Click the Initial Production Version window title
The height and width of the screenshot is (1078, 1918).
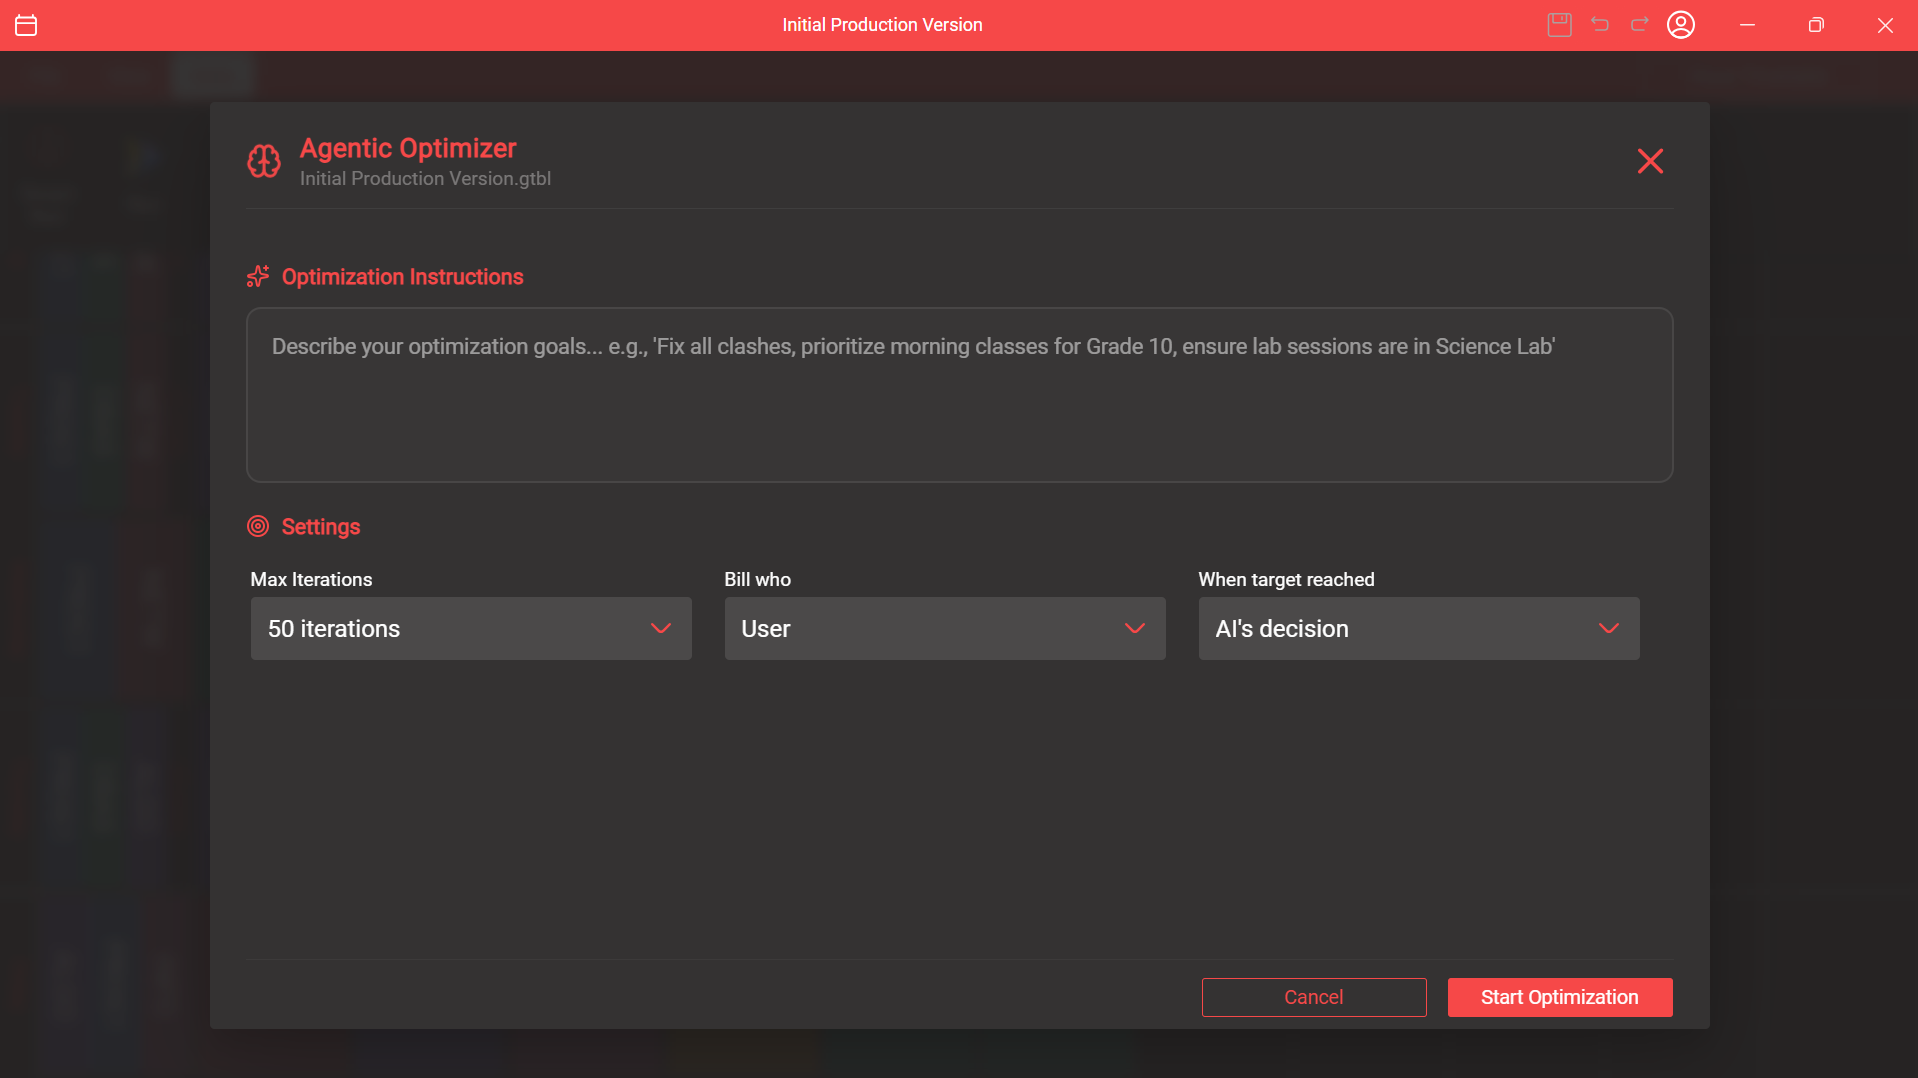pos(882,25)
